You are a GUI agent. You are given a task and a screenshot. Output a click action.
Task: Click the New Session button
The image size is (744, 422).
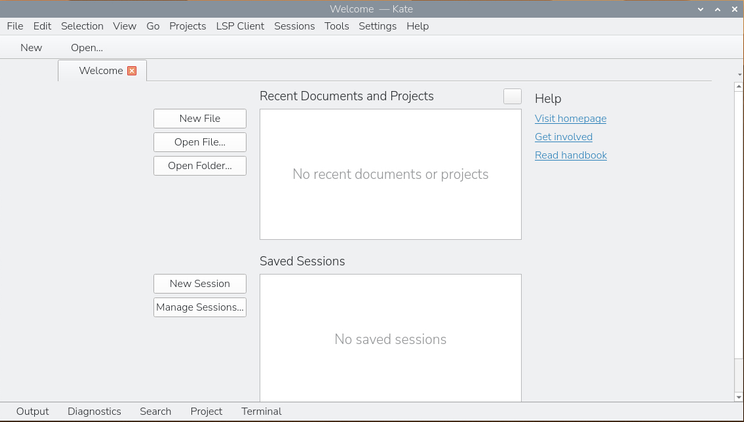[200, 284]
